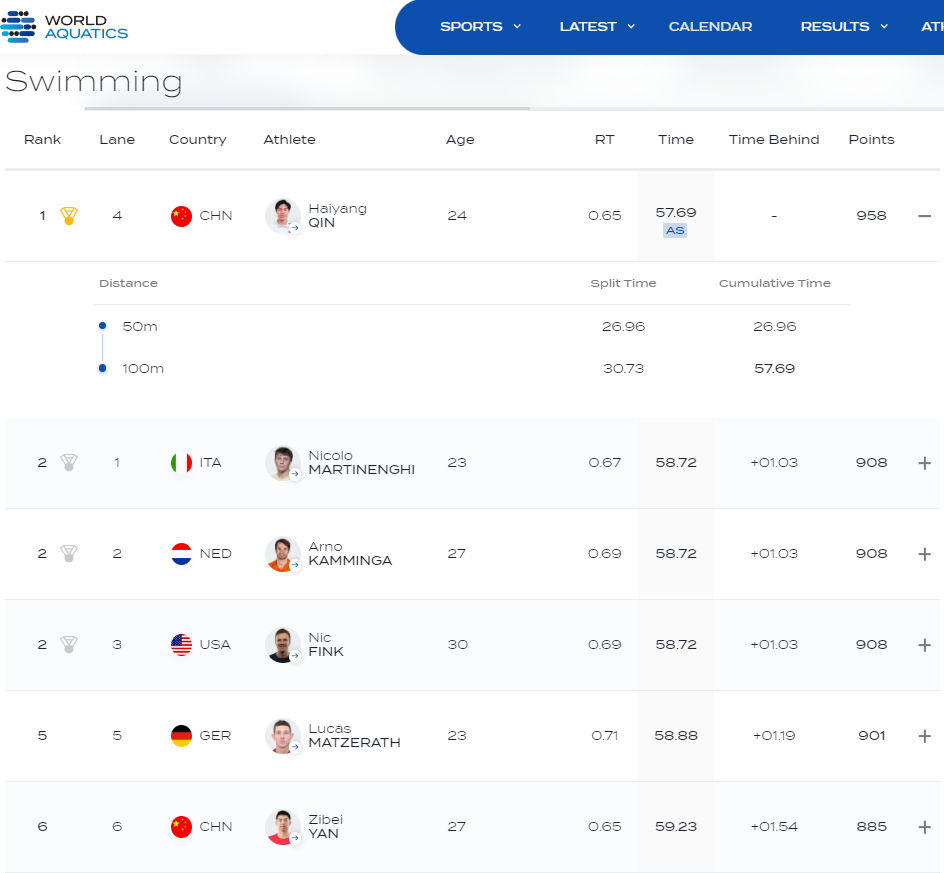Expand Nicolo Martinenghi's row with plus
Viewport: 944px width, 873px height.
point(925,463)
